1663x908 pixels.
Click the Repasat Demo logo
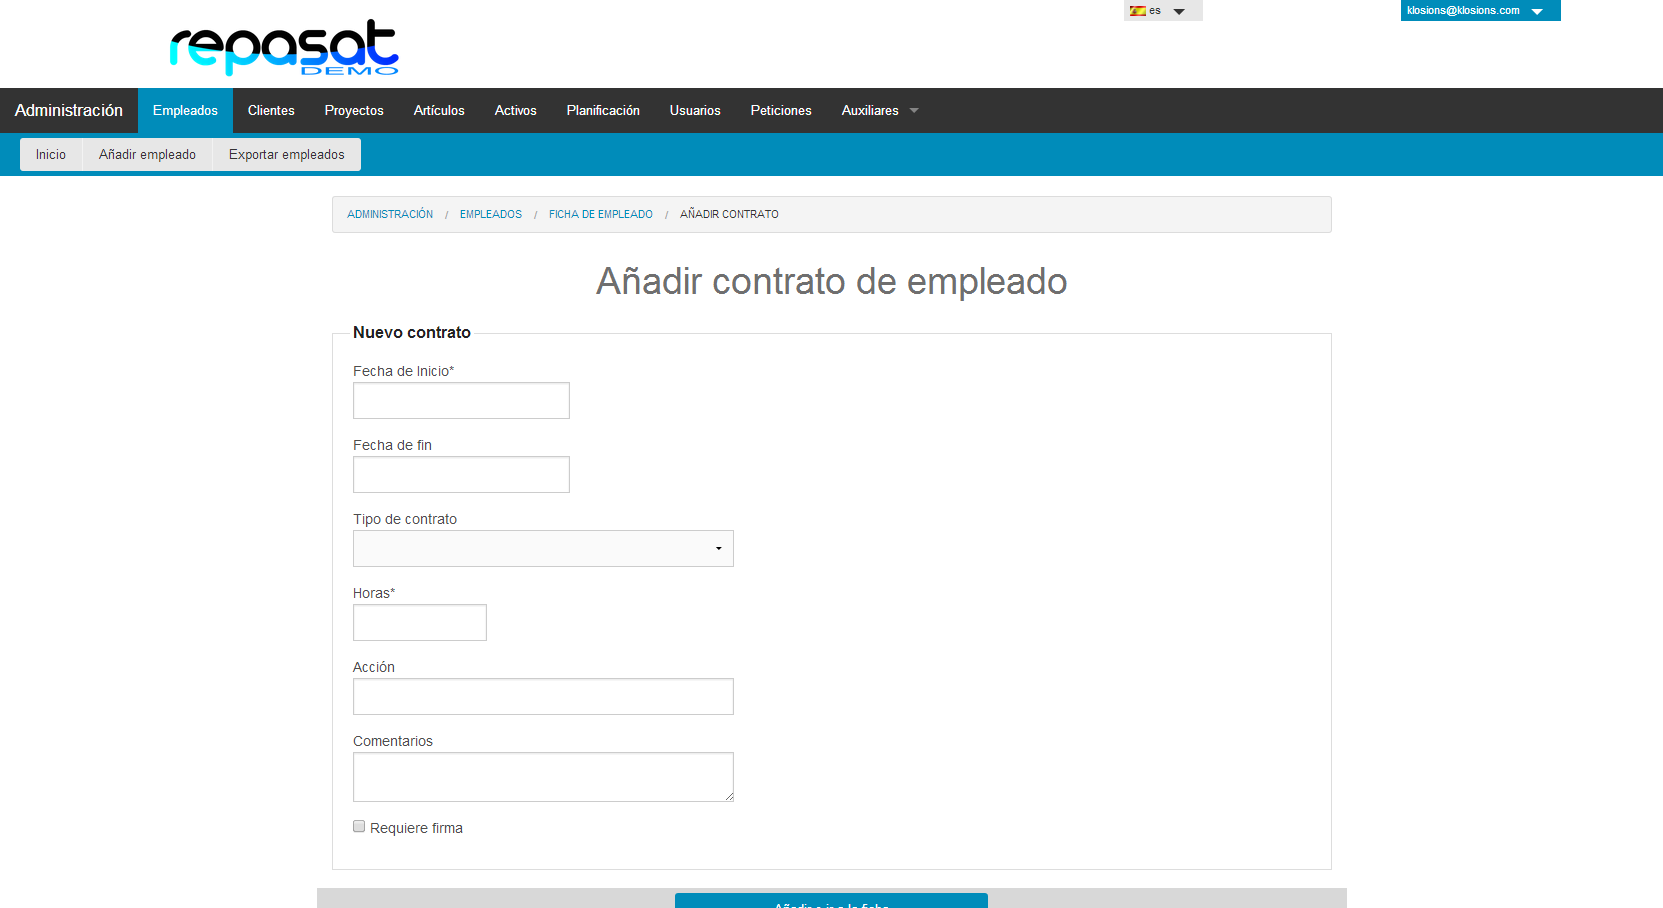(x=284, y=47)
